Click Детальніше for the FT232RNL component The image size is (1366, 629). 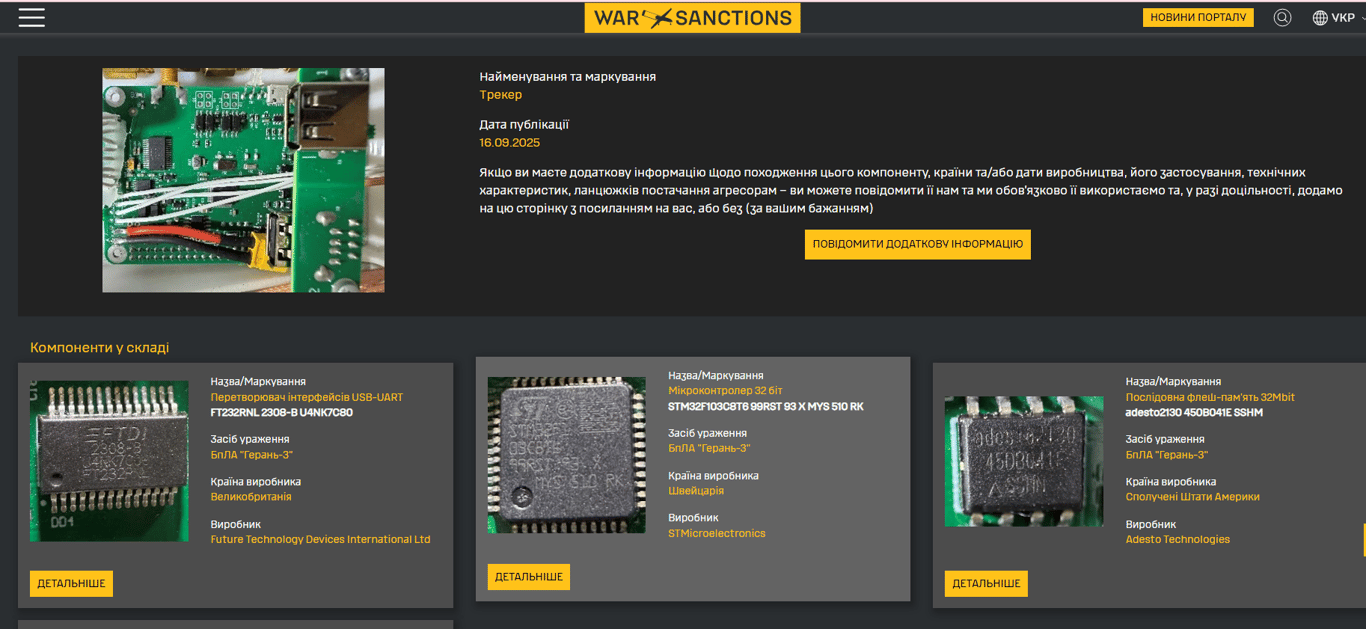pos(71,583)
